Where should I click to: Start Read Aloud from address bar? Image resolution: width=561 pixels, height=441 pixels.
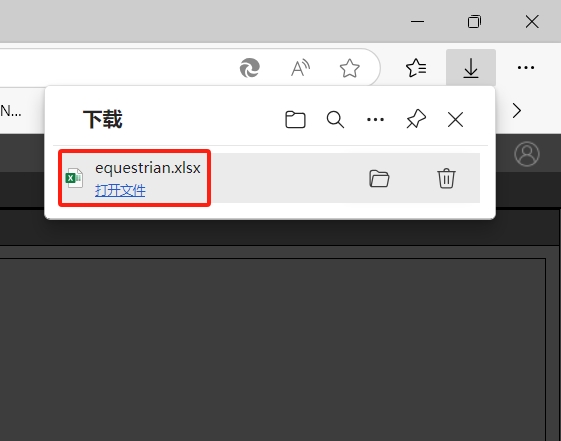coord(300,68)
